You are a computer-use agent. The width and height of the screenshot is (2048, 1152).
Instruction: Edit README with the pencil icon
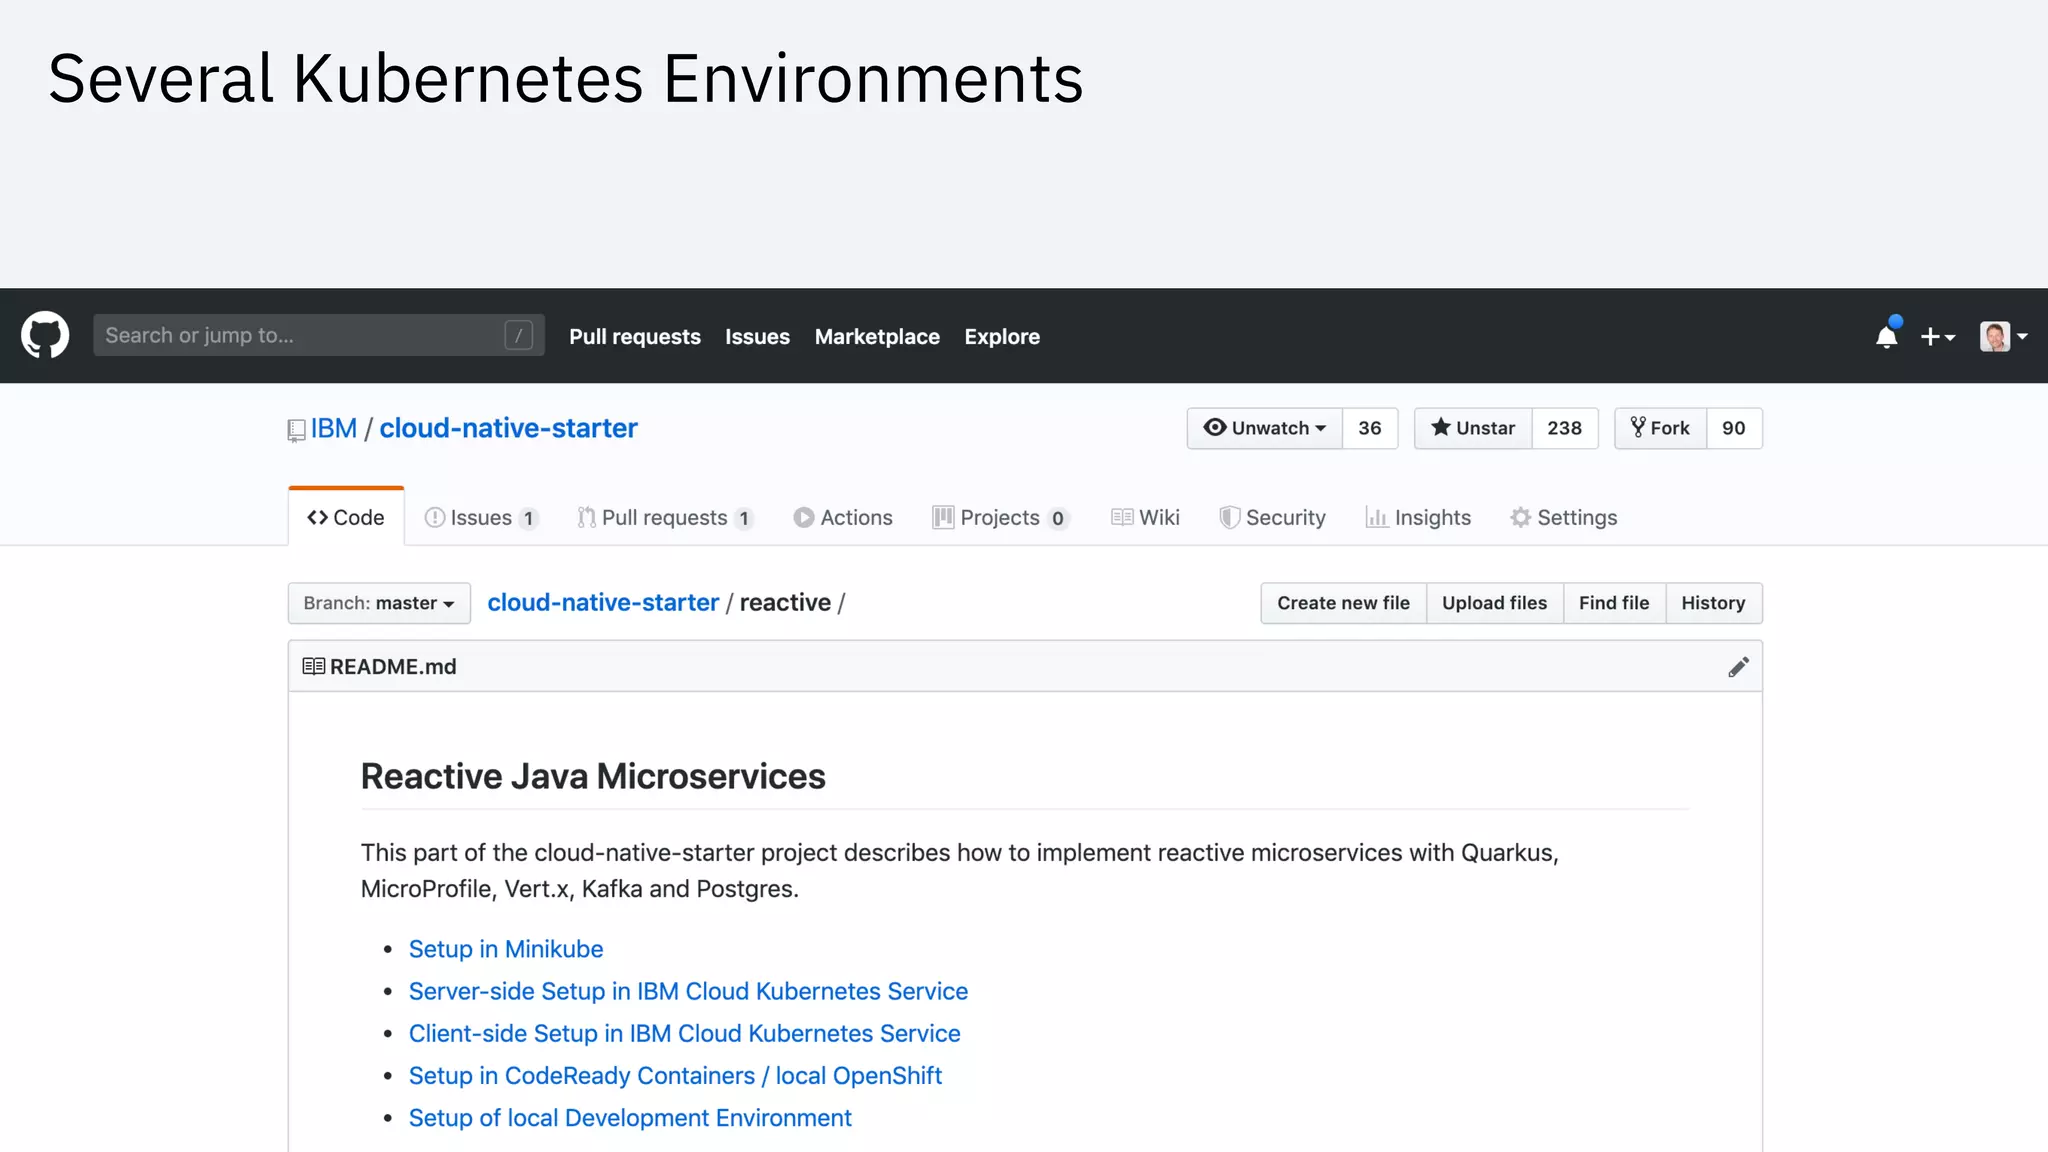1738,667
